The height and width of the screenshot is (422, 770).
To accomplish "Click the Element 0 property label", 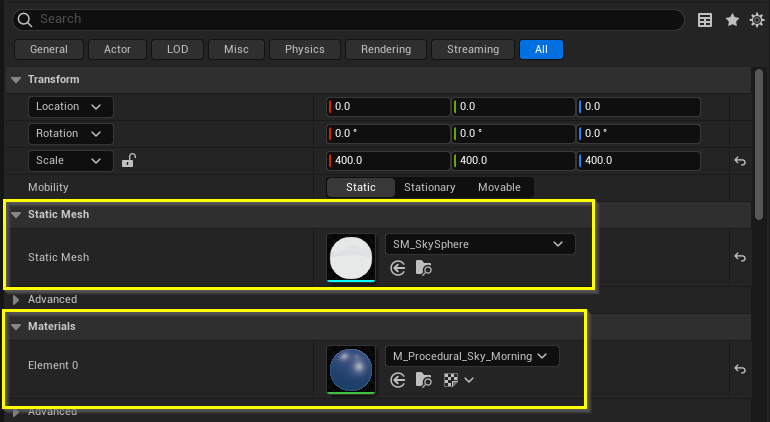I will point(53,366).
